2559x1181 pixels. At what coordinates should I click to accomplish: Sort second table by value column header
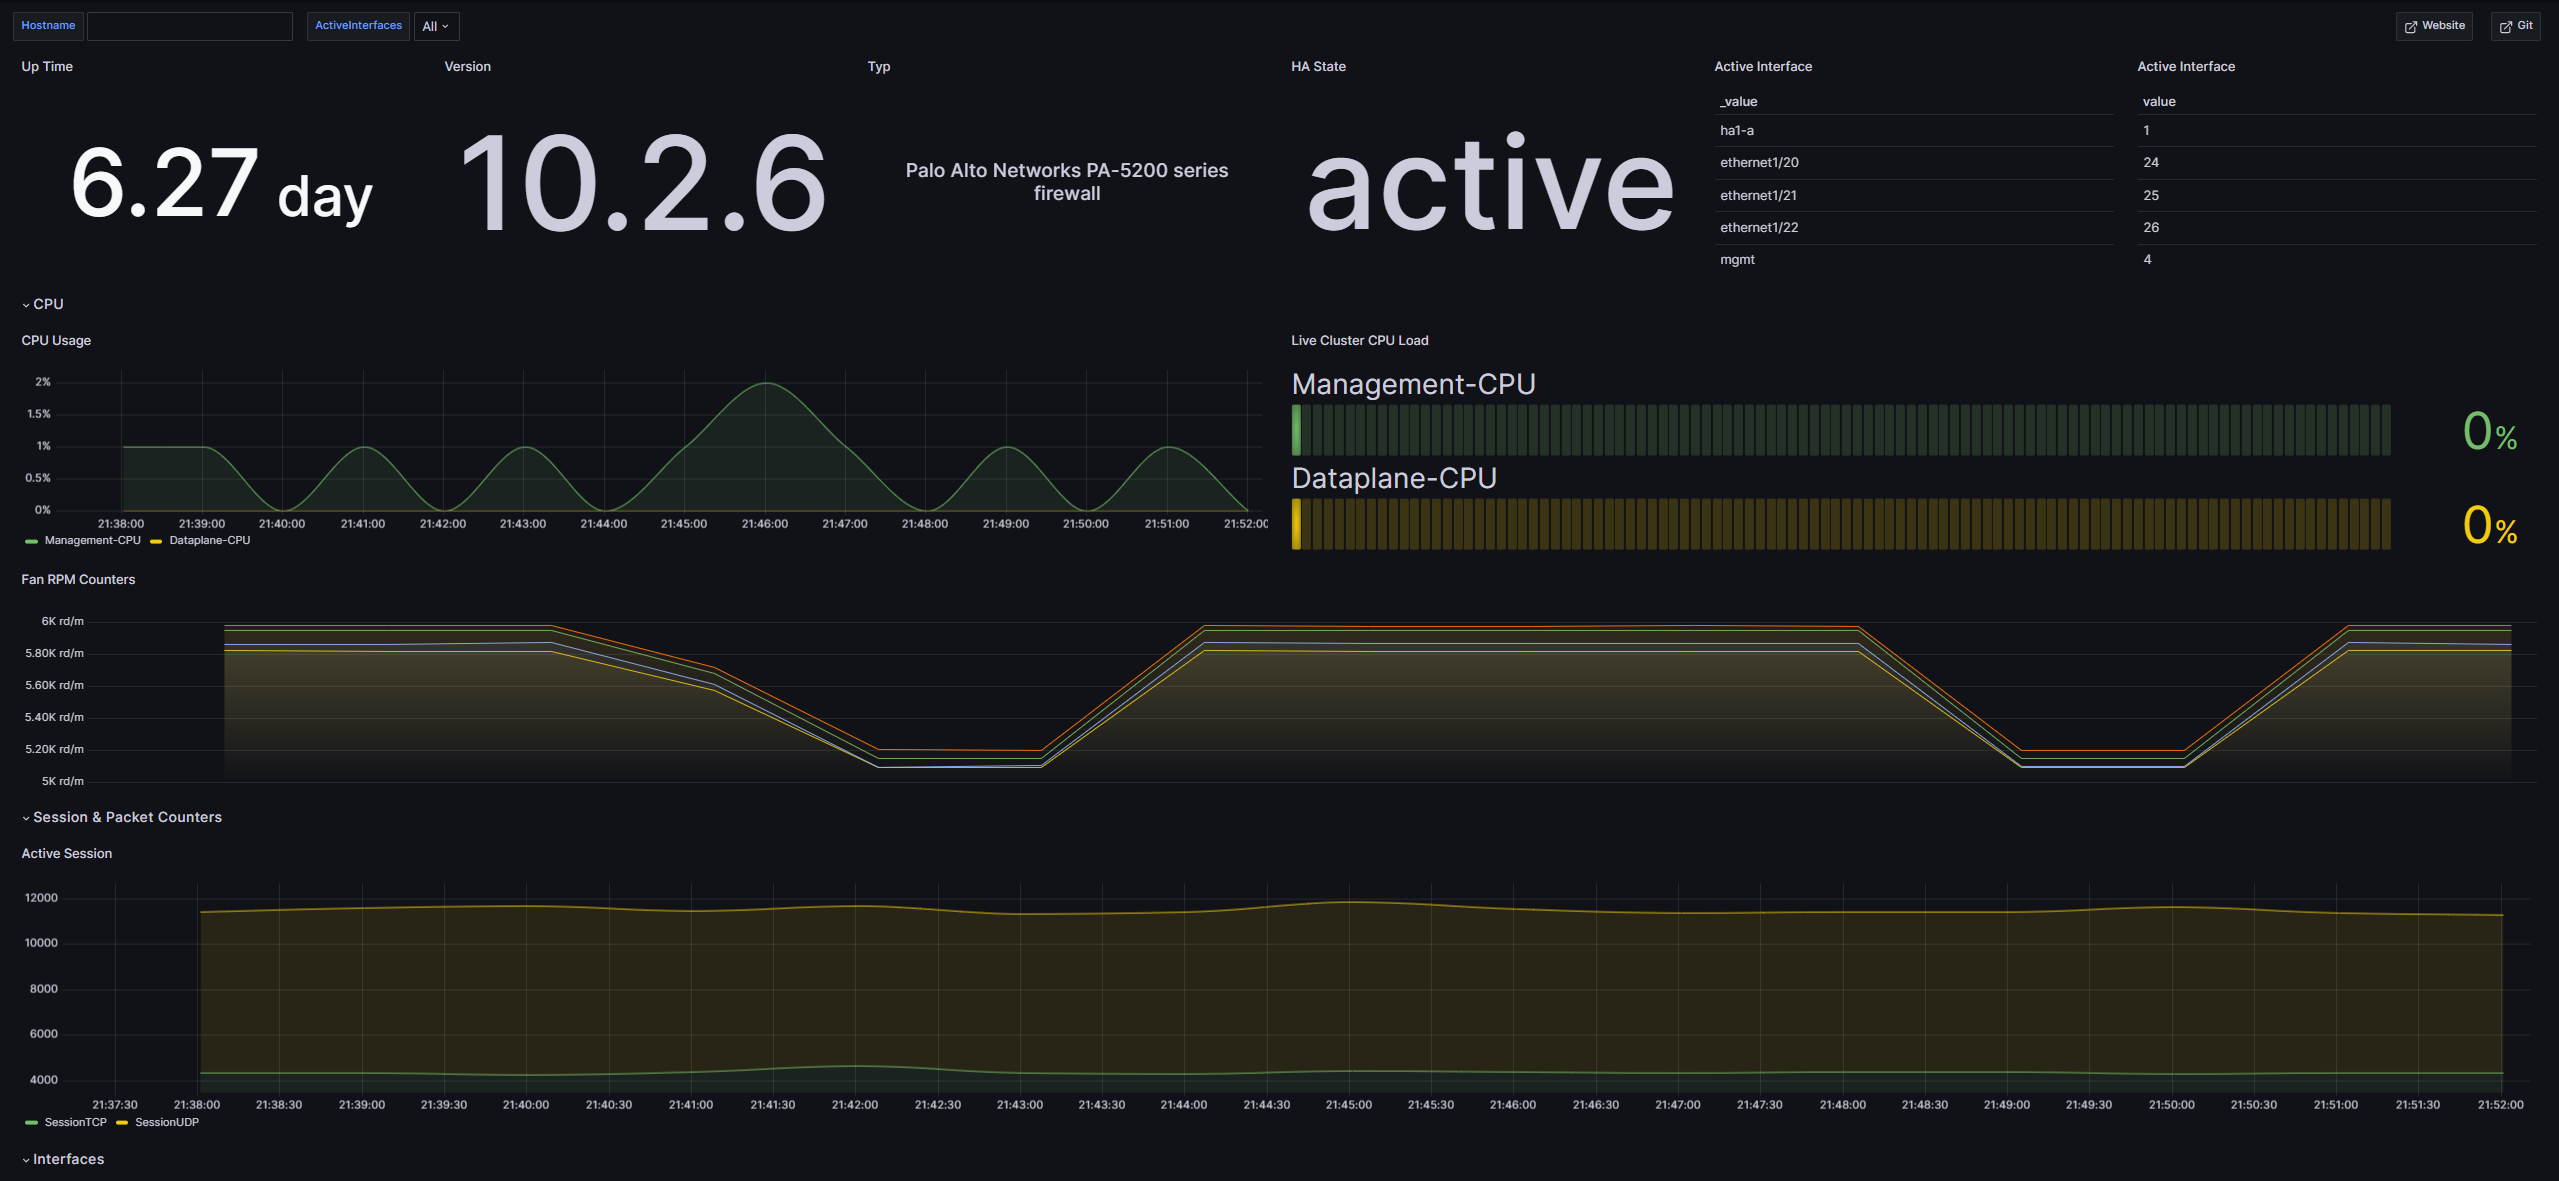point(2159,101)
